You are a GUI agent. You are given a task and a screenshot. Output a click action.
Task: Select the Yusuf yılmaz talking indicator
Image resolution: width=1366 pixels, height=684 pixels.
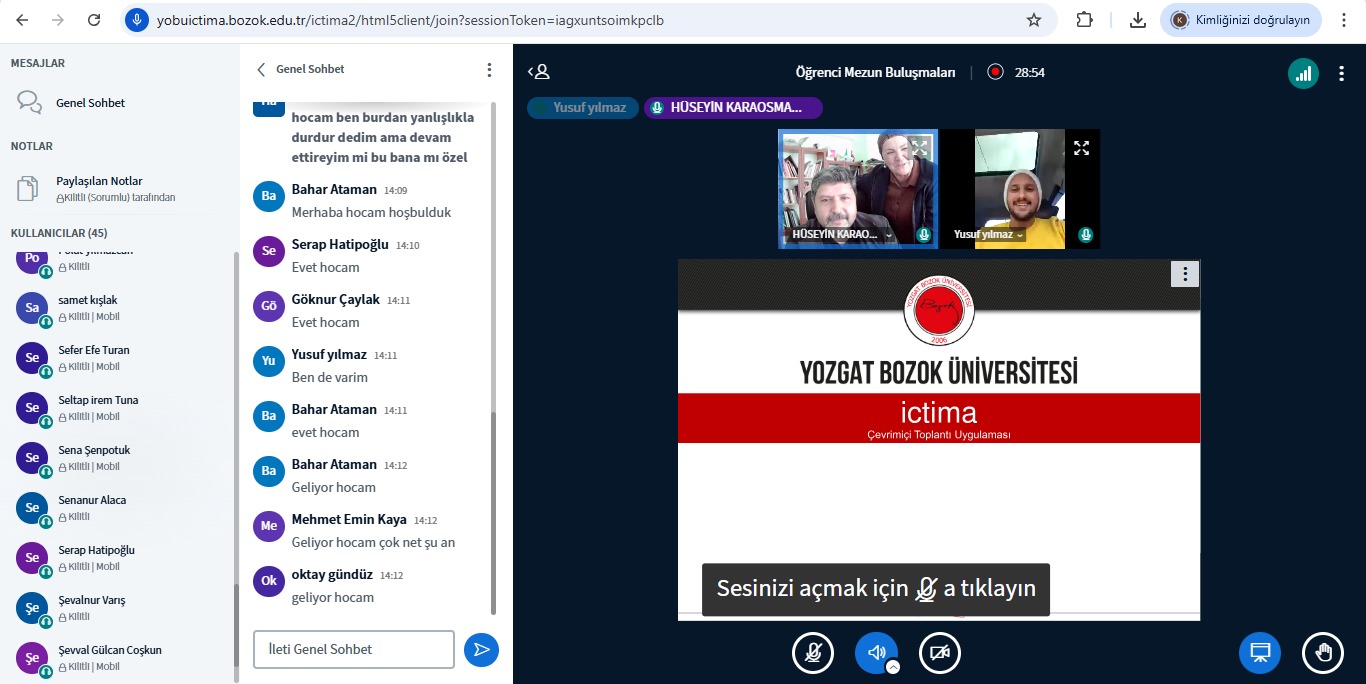click(583, 108)
